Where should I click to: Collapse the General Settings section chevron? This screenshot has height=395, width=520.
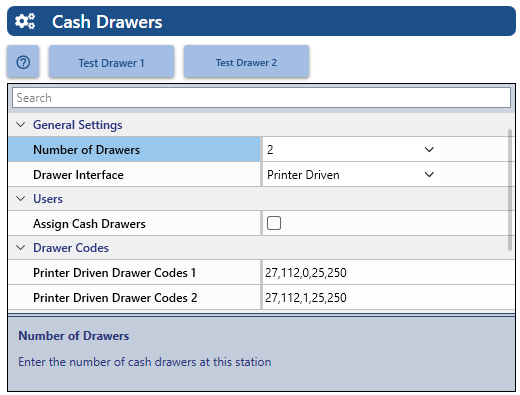tap(21, 125)
